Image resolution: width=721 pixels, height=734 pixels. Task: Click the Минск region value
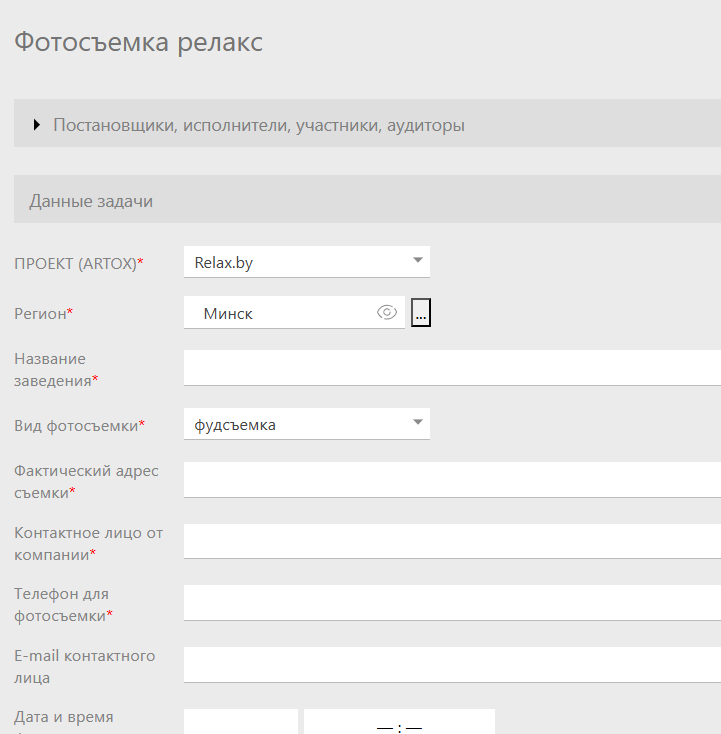tap(228, 314)
